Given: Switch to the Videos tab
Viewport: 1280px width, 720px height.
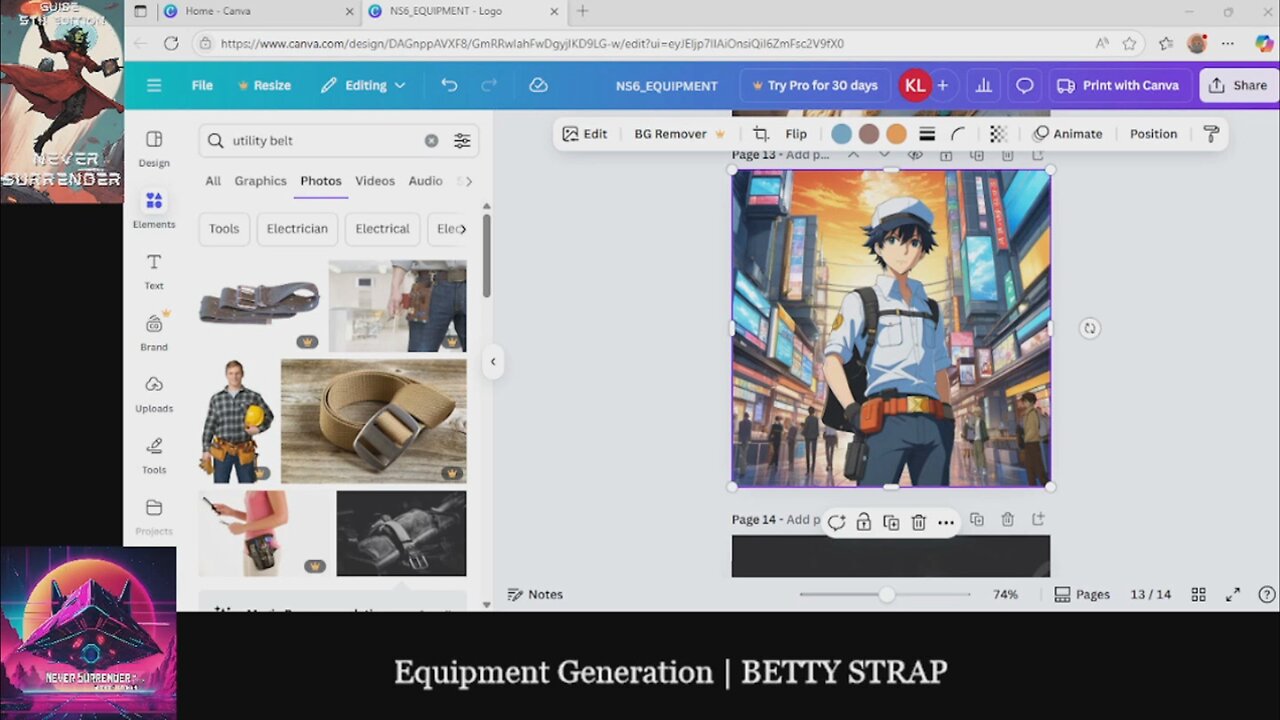Looking at the screenshot, I should pos(374,181).
